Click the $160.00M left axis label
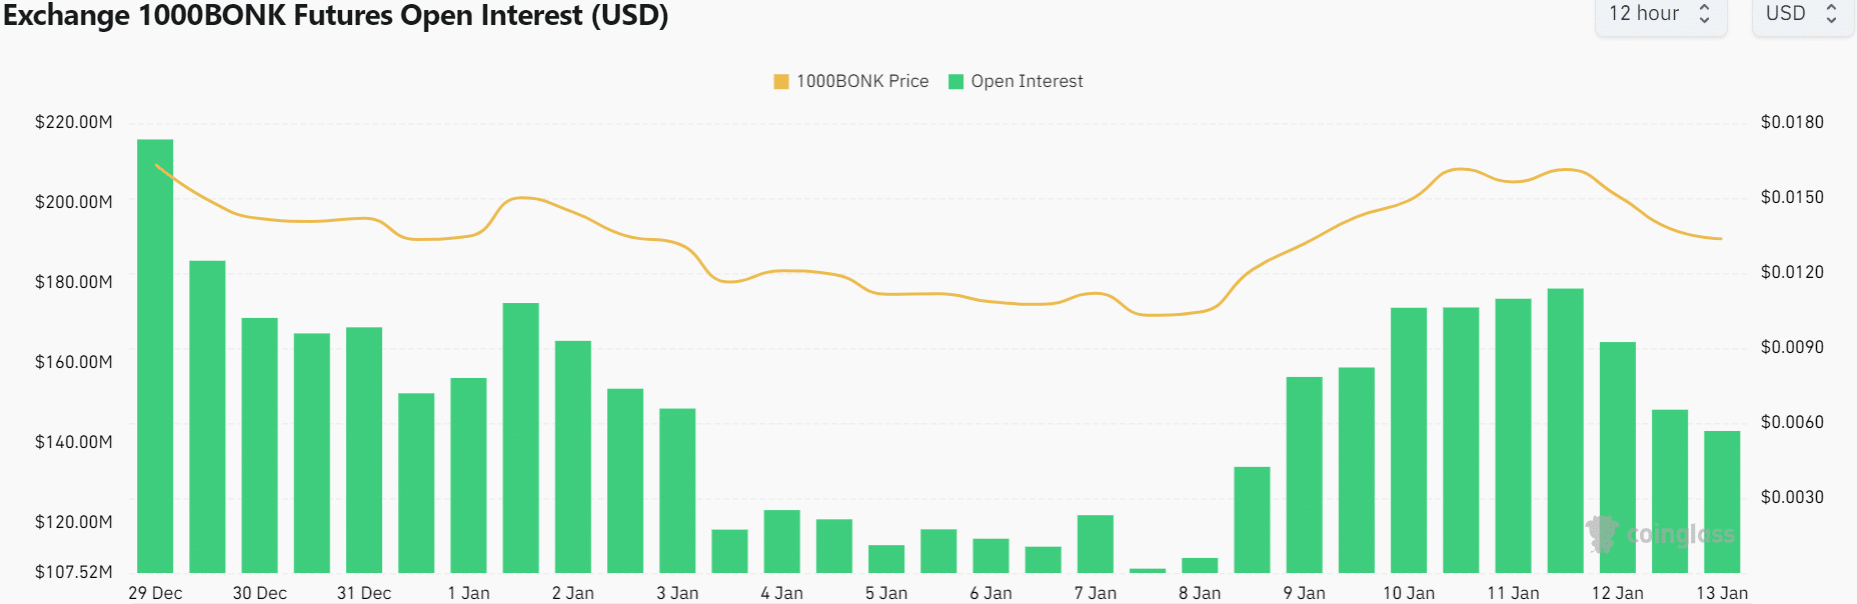The height and width of the screenshot is (604, 1857). pos(74,362)
